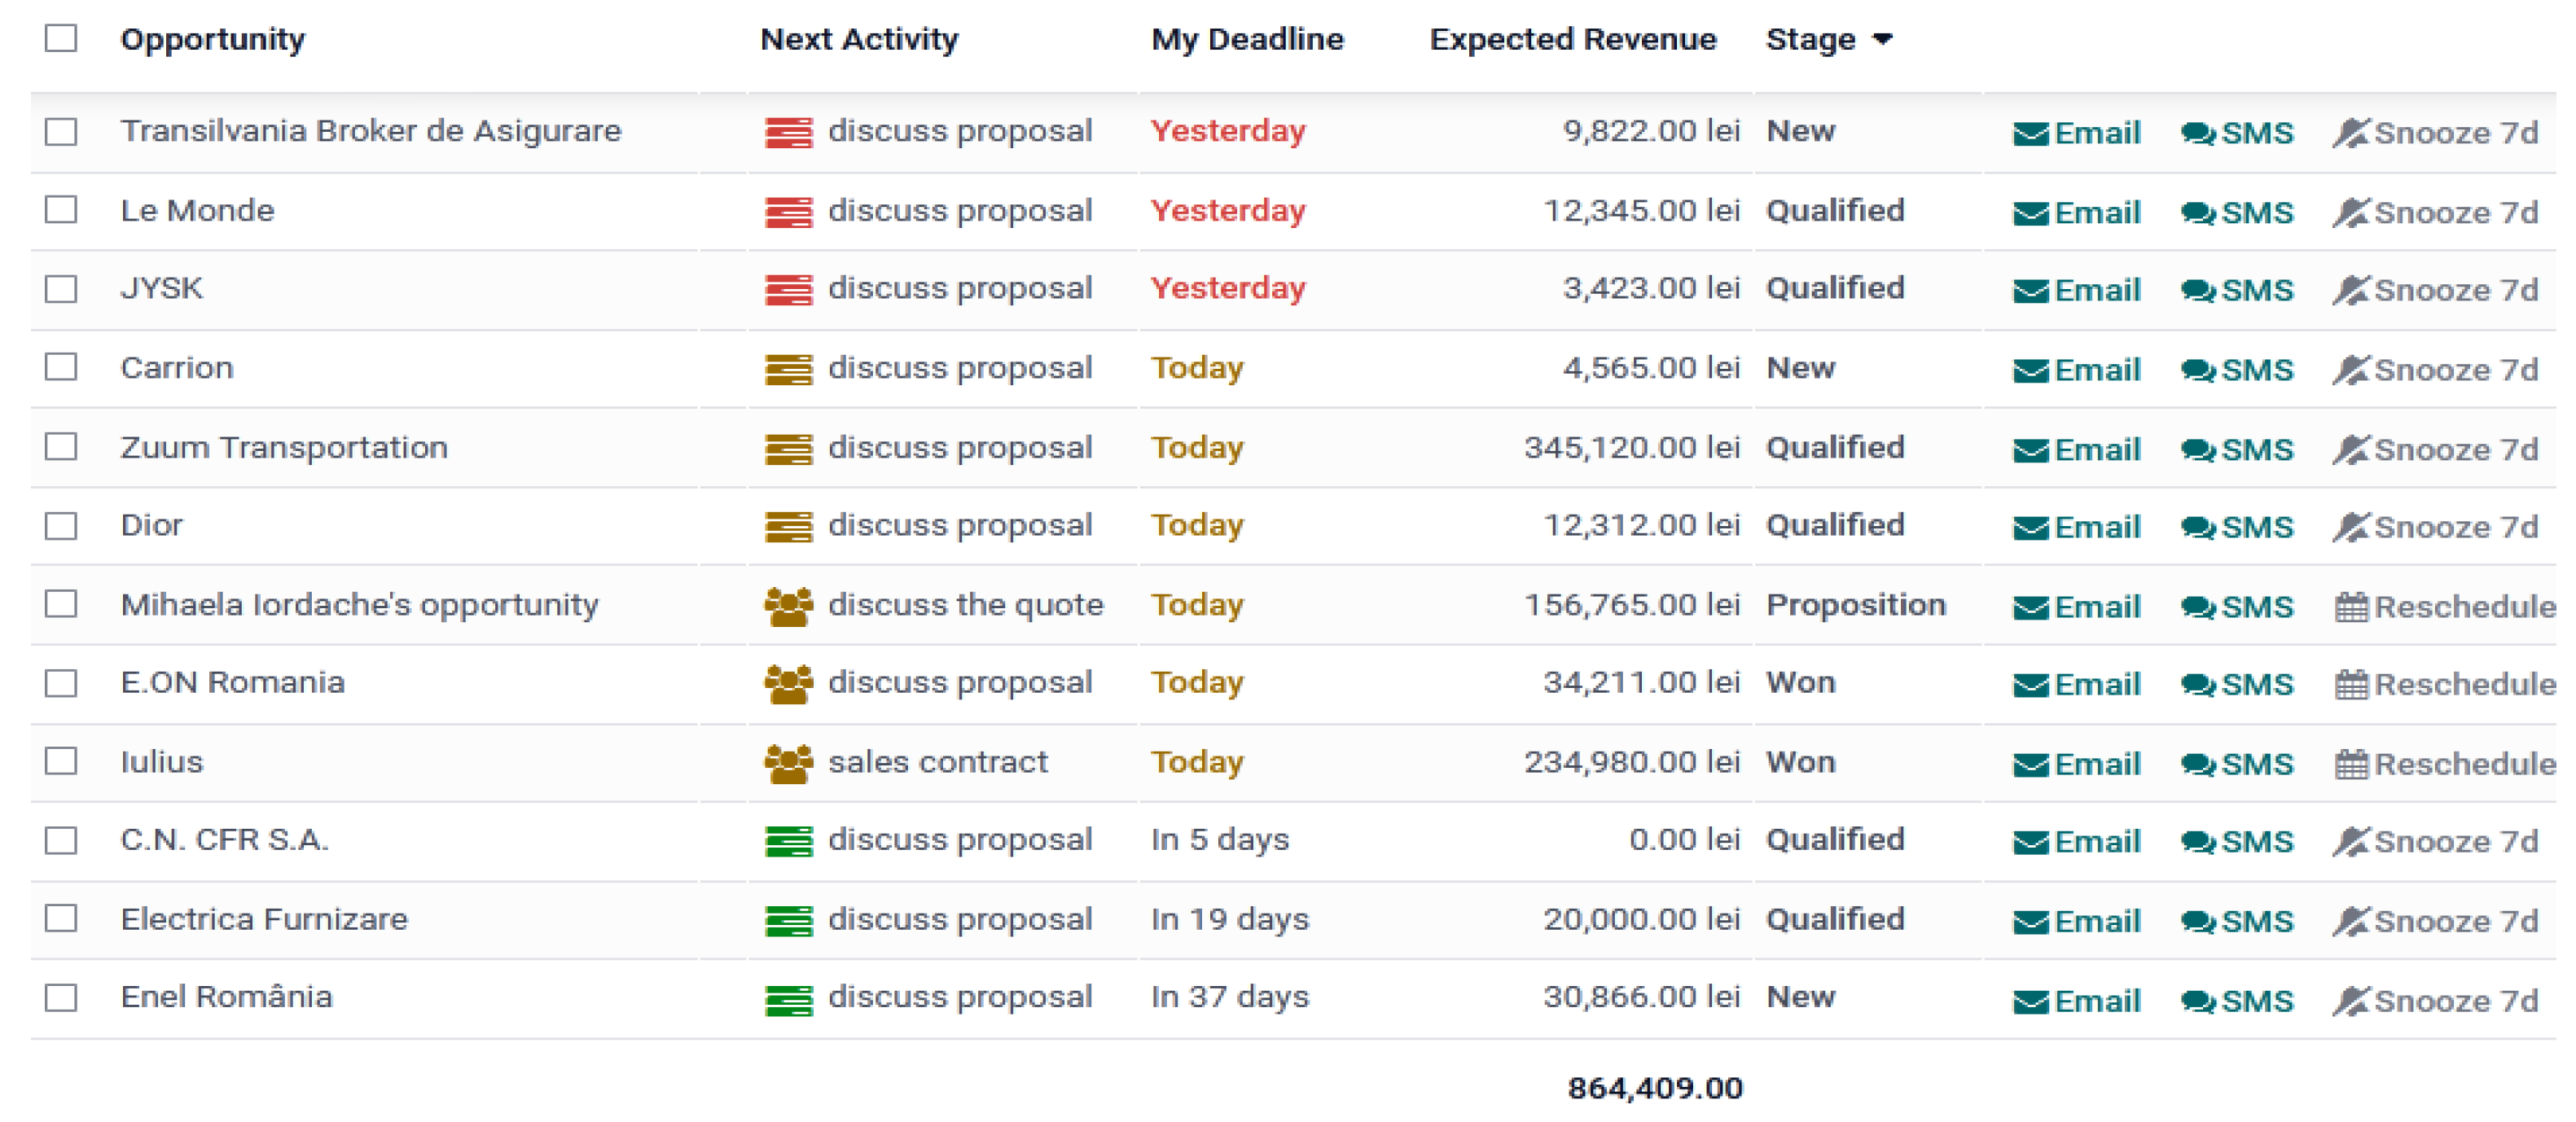The width and height of the screenshot is (2576, 1122).
Task: Sort by the Expected Revenue column header
Action: (x=1572, y=40)
